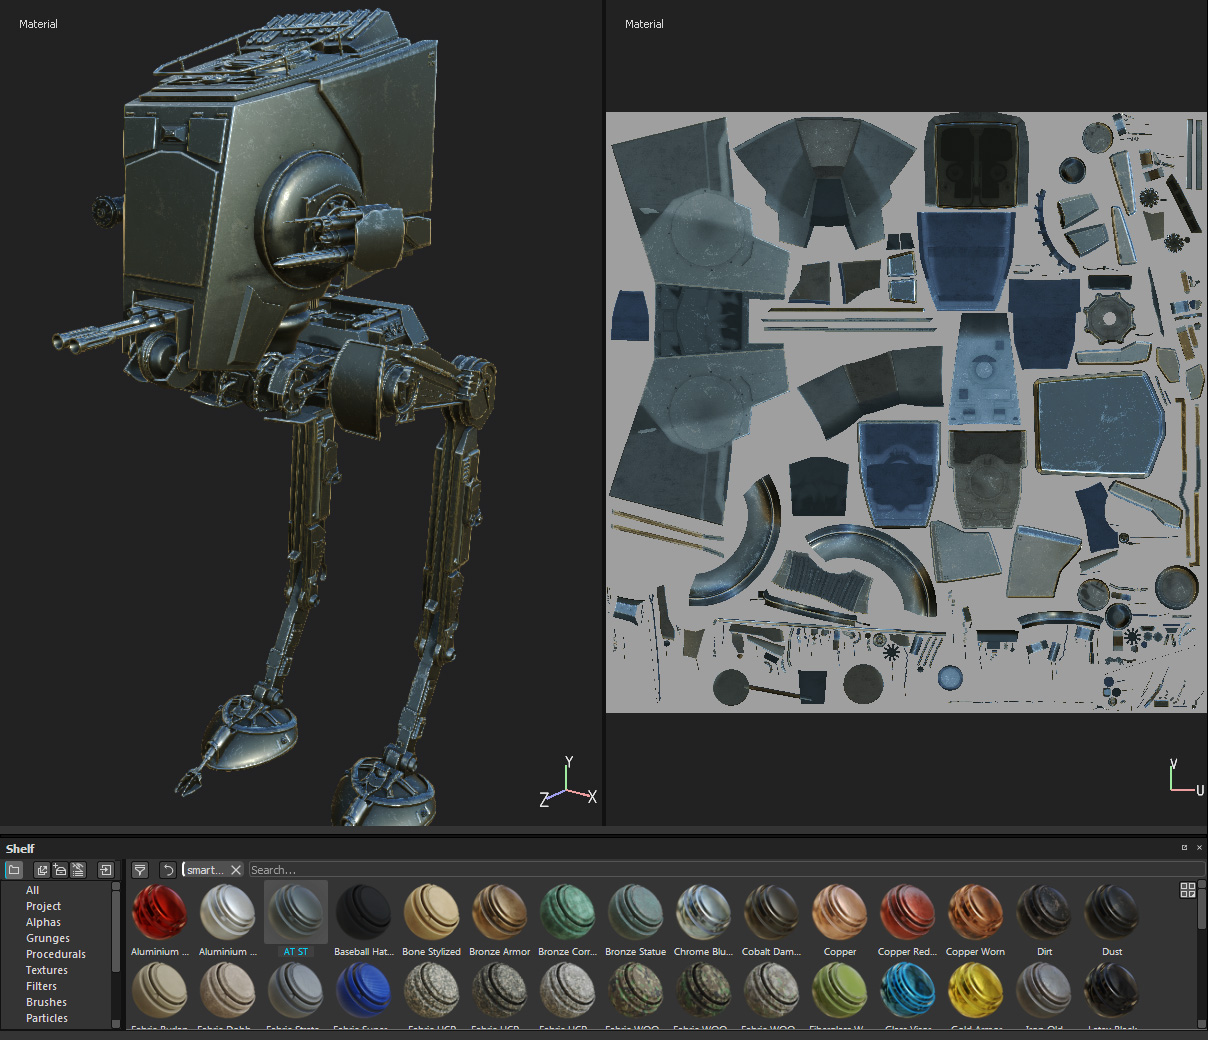Viewport: 1208px width, 1040px height.
Task: Select the Dirt smart material
Action: [x=1043, y=920]
